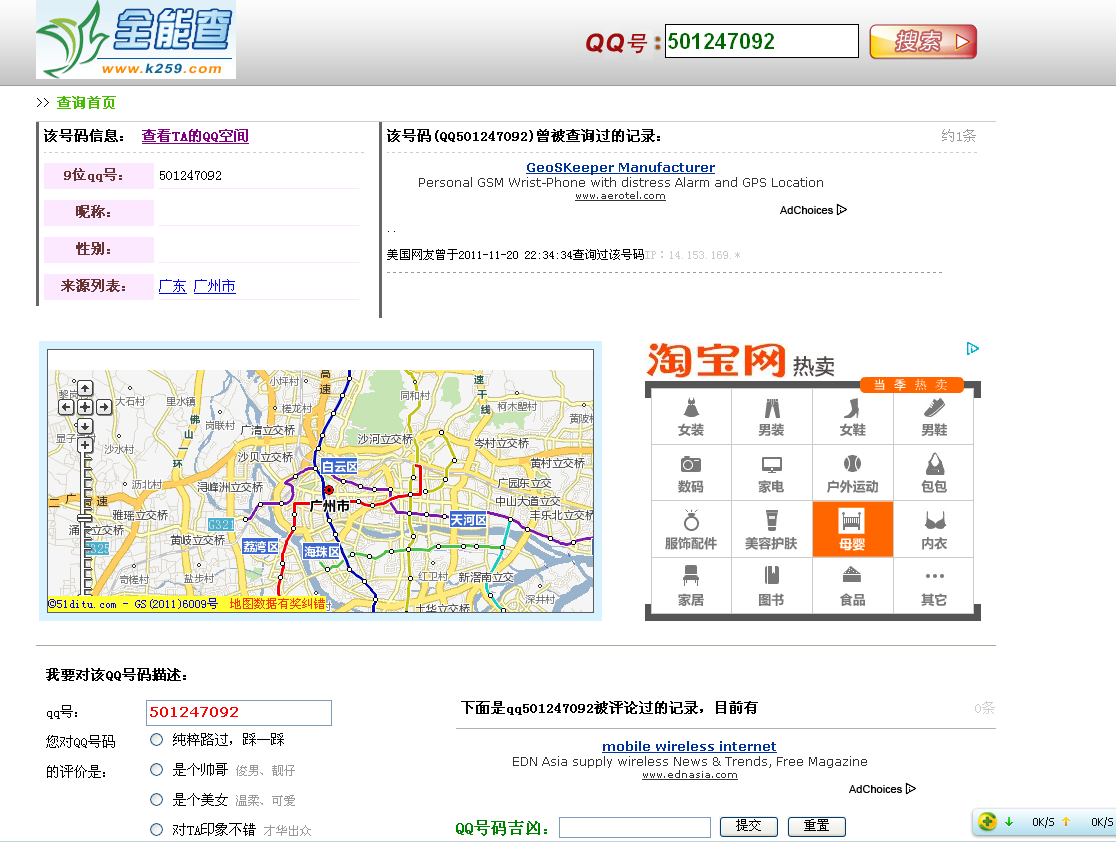Image resolution: width=1116 pixels, height=842 pixels.
Task: Choose the 是个美女 radio option
Action: [156, 800]
